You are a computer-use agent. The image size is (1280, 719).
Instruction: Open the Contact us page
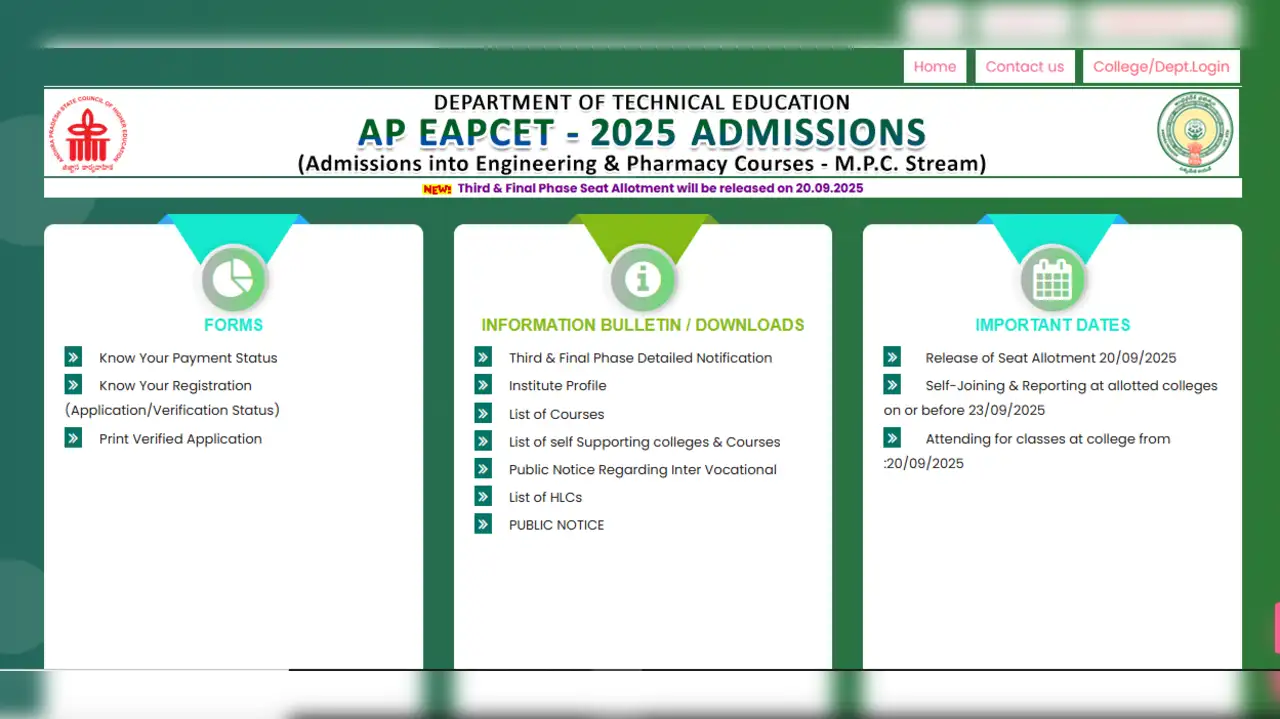click(1025, 67)
